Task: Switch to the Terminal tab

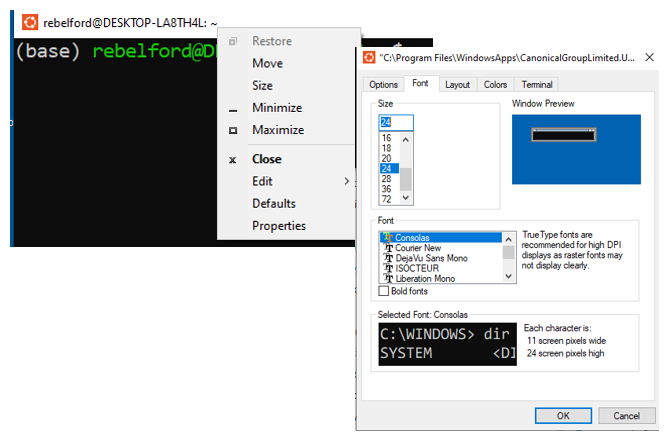Action: coord(537,84)
